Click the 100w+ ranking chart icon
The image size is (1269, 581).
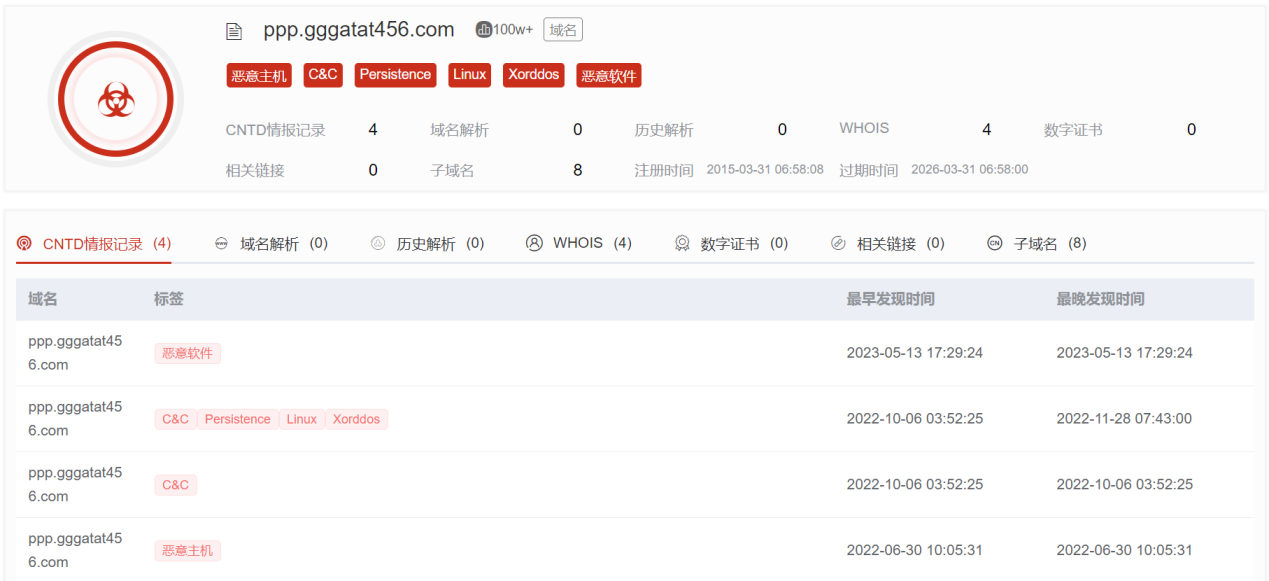484,30
